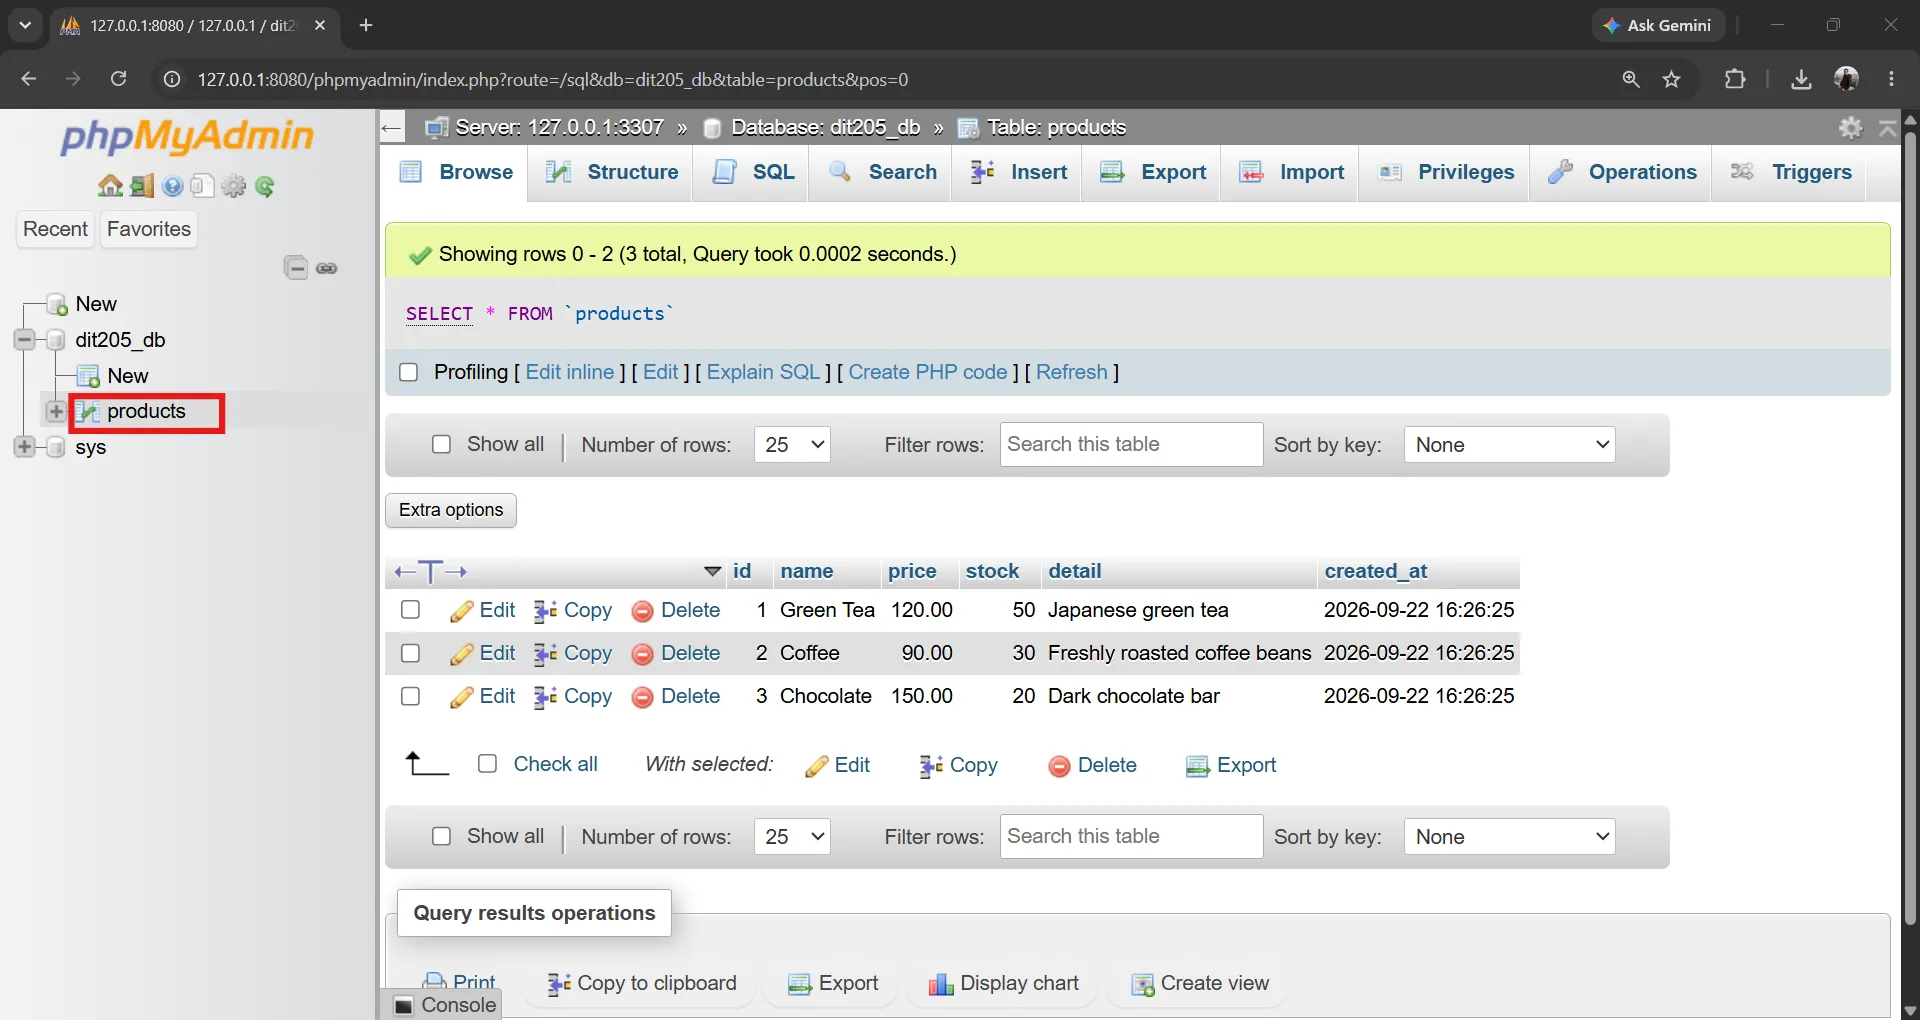
Task: Click upper Filter rows search field
Action: 1131,444
